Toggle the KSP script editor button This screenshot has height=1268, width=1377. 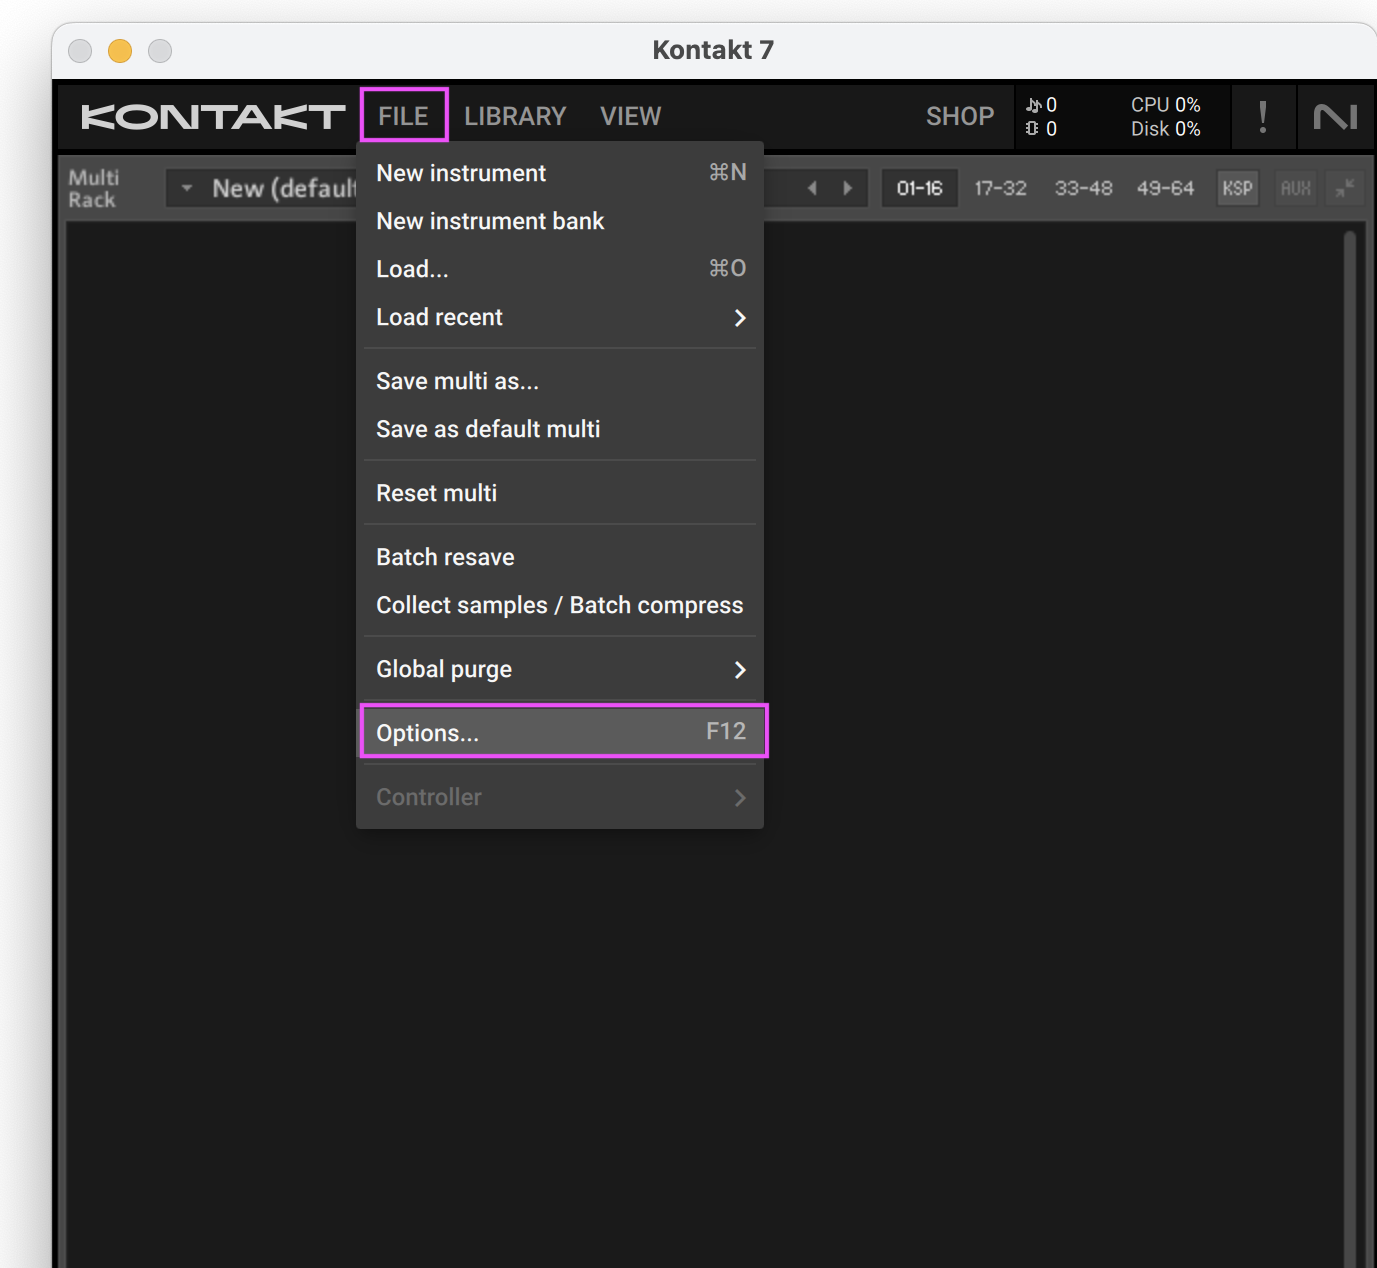[1237, 188]
